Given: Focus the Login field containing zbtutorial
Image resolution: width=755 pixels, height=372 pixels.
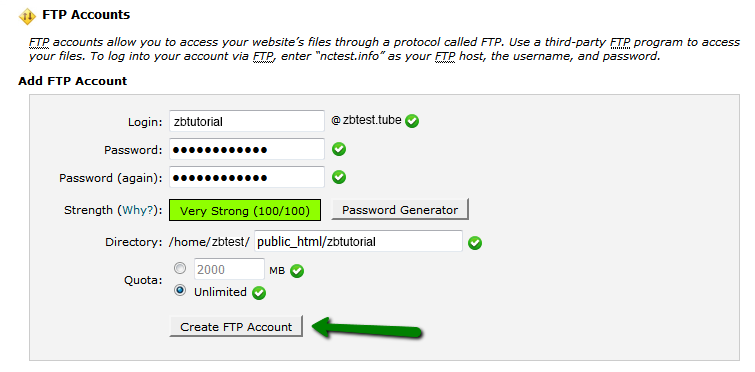Looking at the screenshot, I should pyautogui.click(x=247, y=121).
